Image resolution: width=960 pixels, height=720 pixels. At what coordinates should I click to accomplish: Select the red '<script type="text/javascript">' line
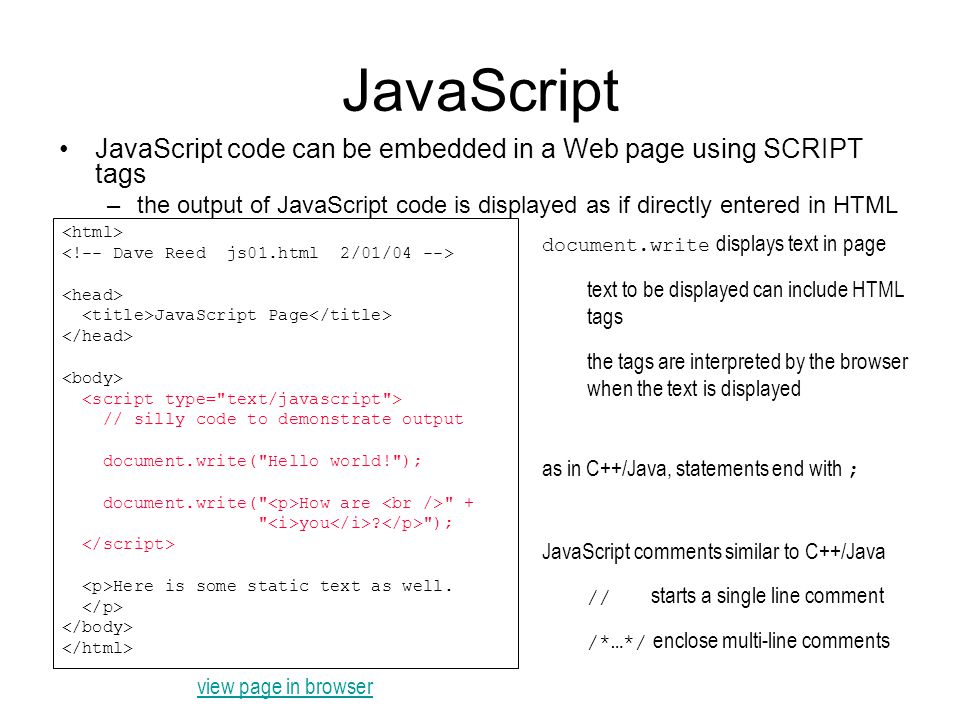(242, 399)
